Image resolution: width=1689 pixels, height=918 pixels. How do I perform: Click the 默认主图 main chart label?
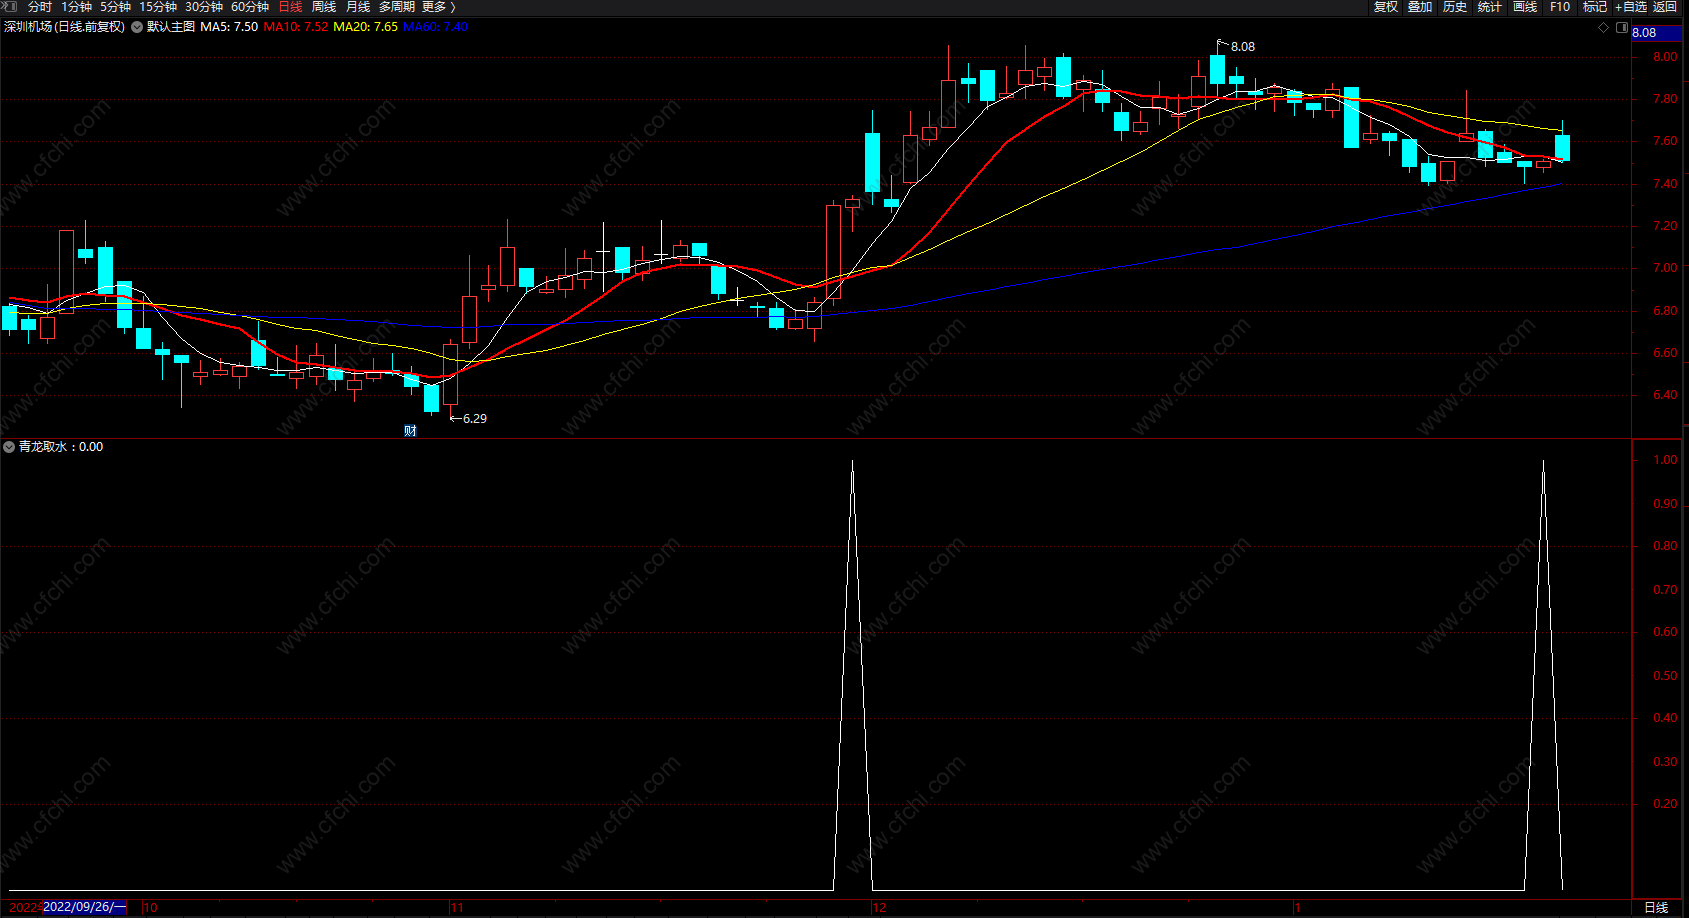(x=171, y=27)
